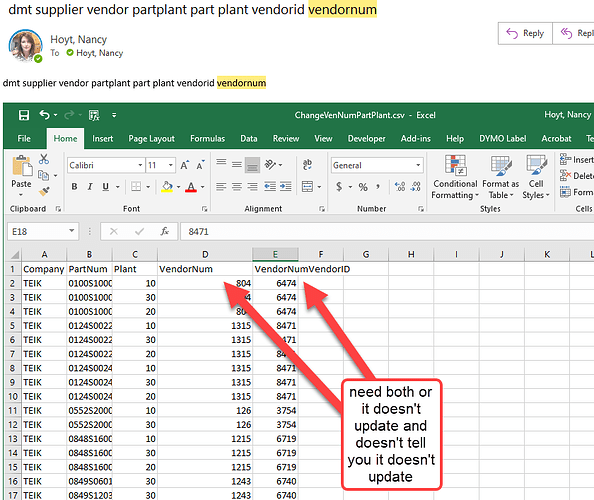This screenshot has width=594, height=500.
Task: Switch to the Formulas ribbon tab
Action: pyautogui.click(x=207, y=139)
